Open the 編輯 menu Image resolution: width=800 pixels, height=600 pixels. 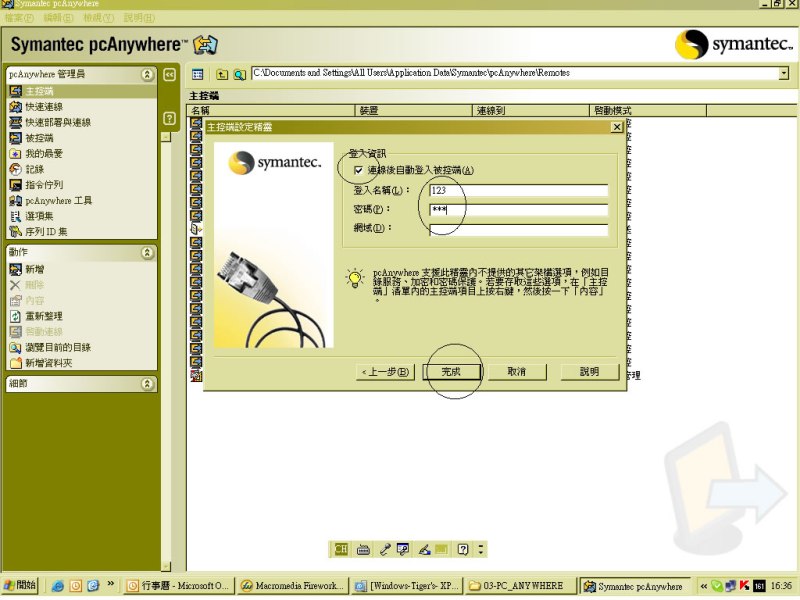coord(58,18)
